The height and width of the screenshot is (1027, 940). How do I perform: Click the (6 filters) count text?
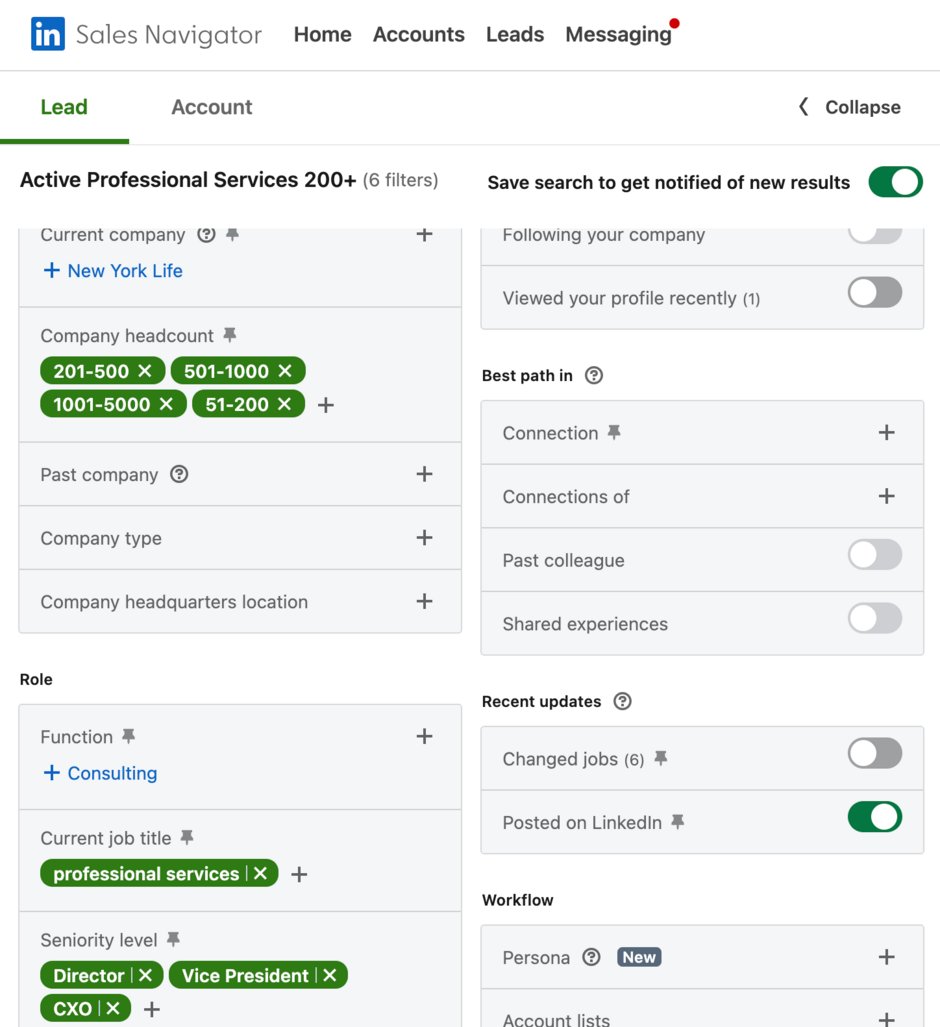[400, 180]
